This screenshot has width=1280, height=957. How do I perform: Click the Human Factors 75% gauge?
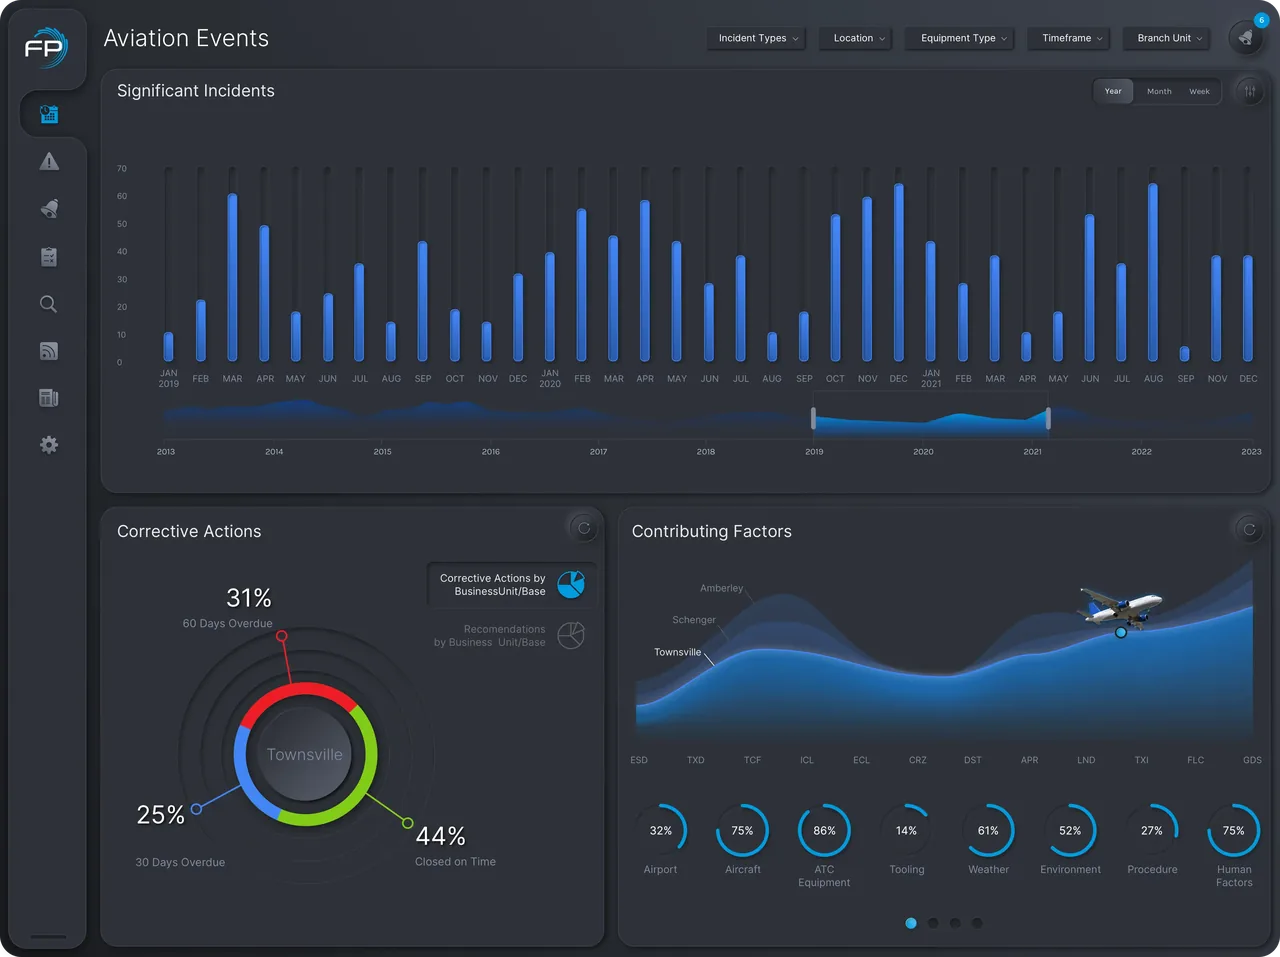tap(1234, 830)
